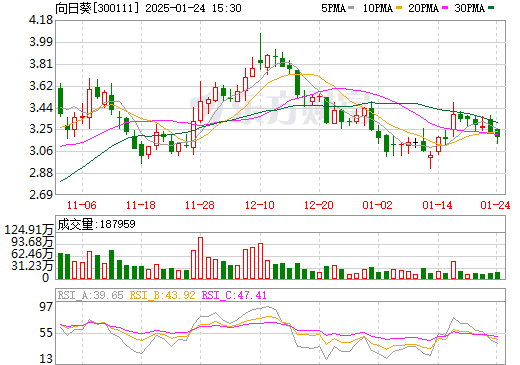Click the 124.91万 volume axis label
The height and width of the screenshot is (365, 520).
click(29, 230)
